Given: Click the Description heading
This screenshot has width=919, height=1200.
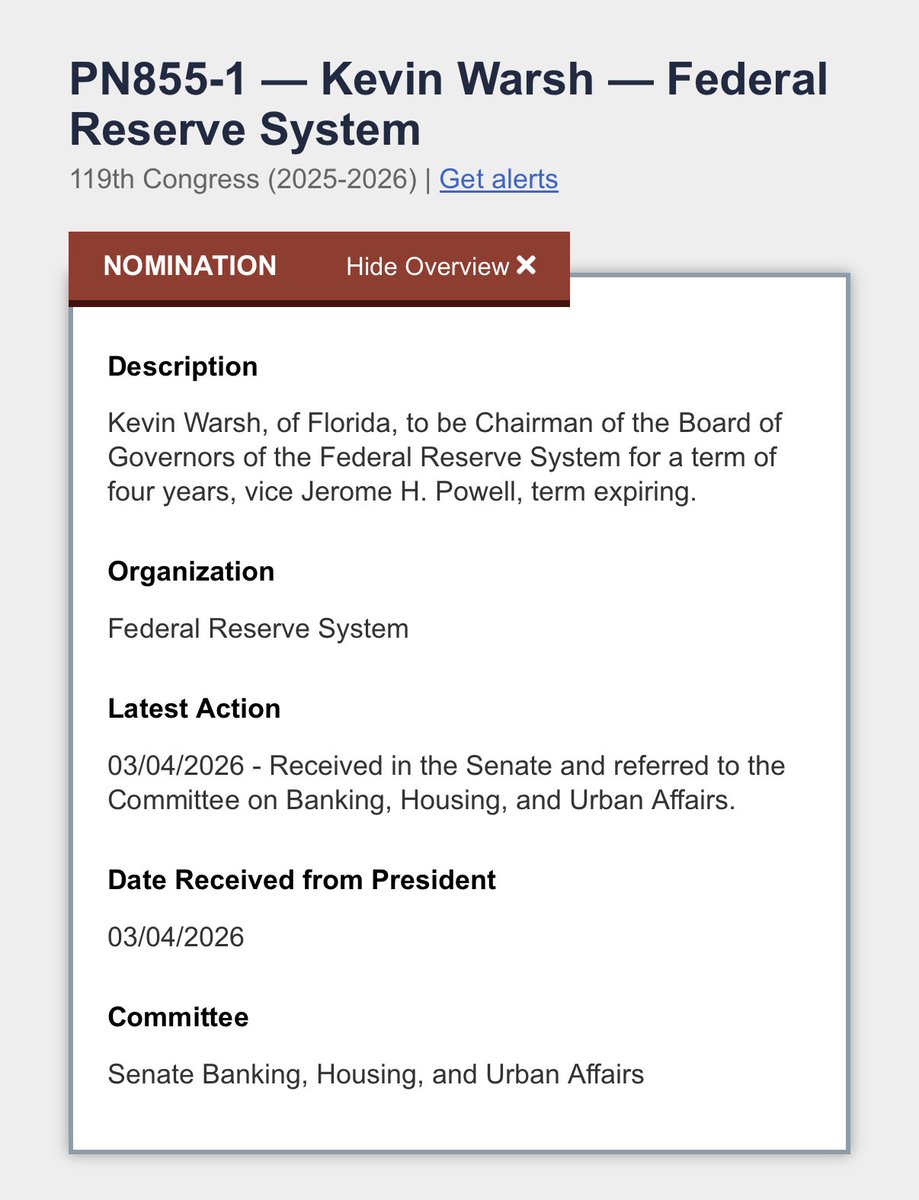Looking at the screenshot, I should pyautogui.click(x=183, y=367).
